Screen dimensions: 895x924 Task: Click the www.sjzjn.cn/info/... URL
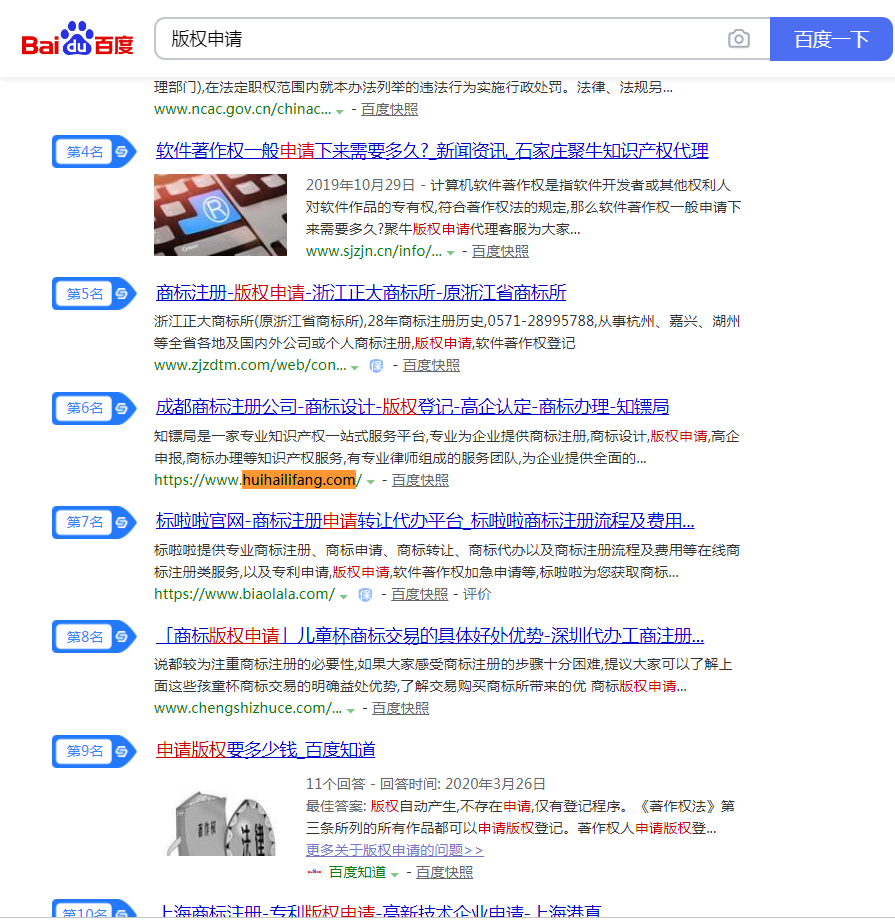click(x=374, y=252)
